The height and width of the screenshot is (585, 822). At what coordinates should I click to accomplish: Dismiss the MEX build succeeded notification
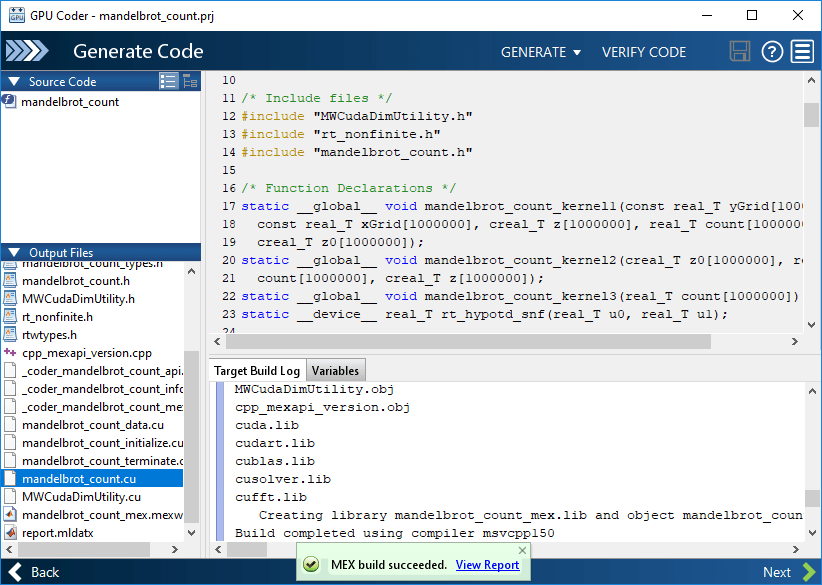point(522,550)
